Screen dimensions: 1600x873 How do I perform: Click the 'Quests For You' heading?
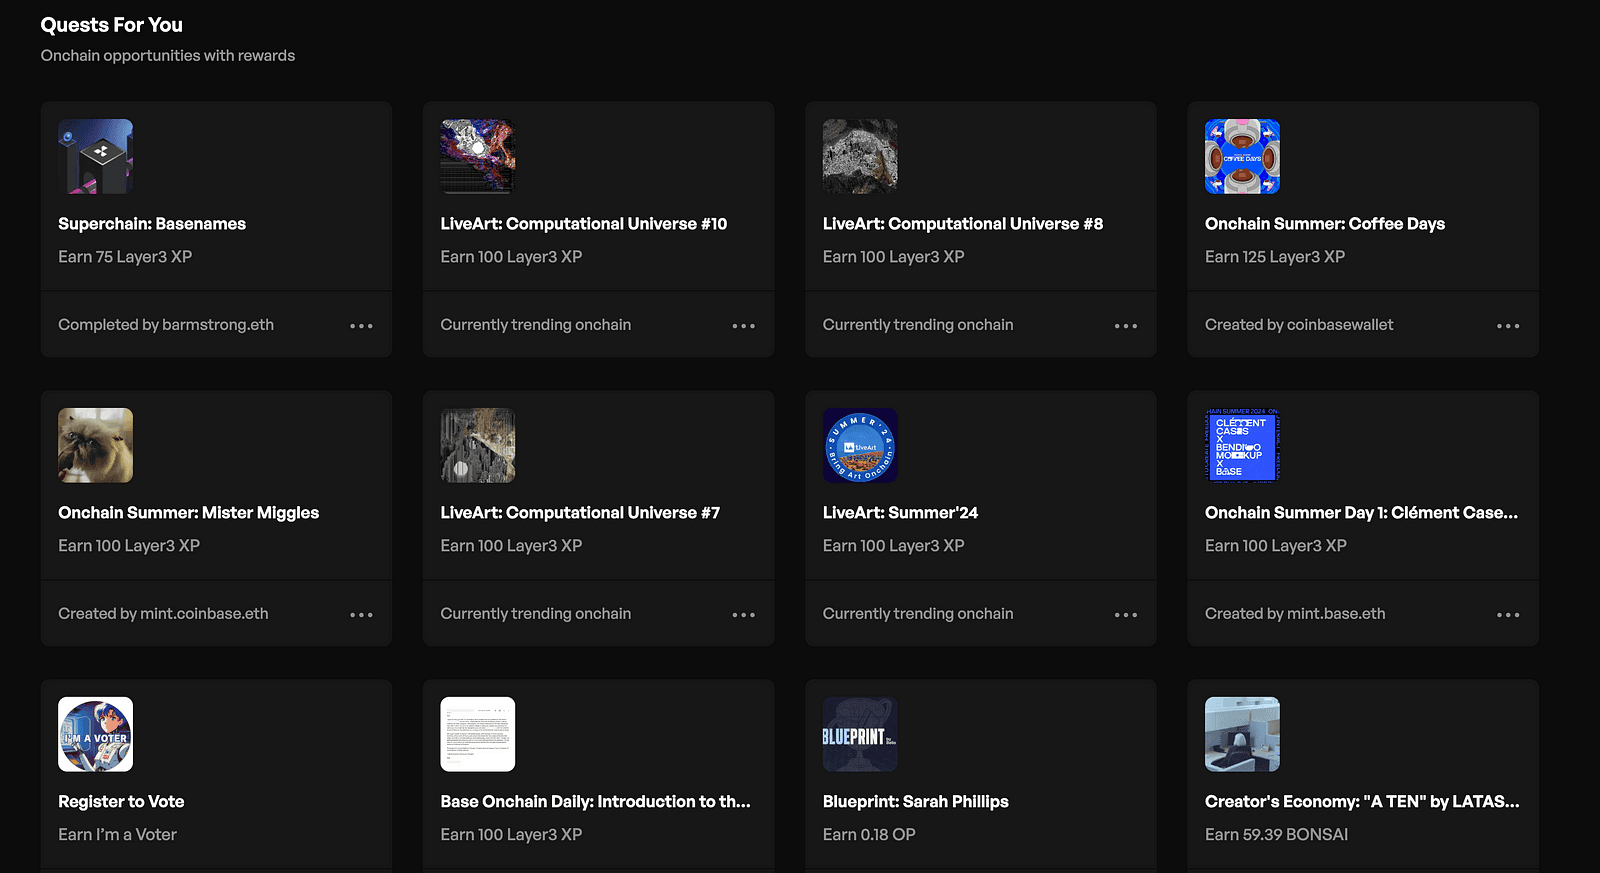click(112, 25)
